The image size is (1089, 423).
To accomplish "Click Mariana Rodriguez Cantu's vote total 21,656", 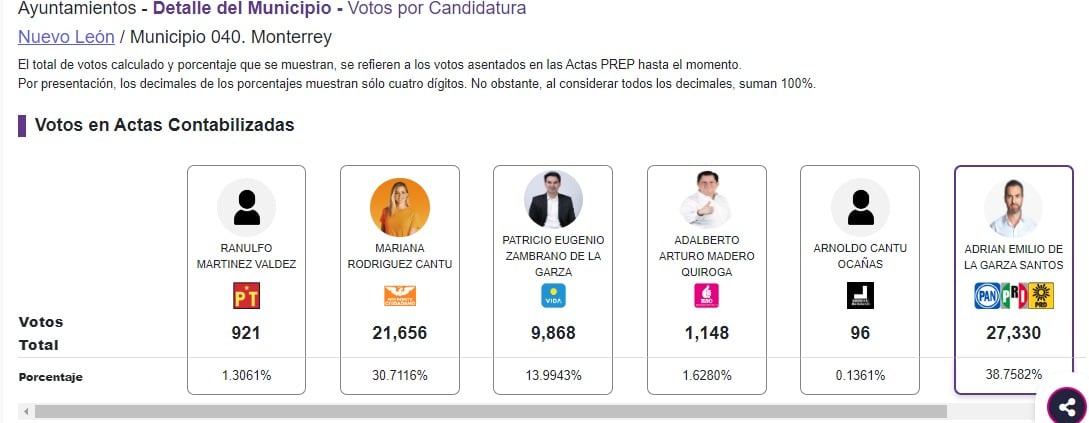I will (399, 333).
